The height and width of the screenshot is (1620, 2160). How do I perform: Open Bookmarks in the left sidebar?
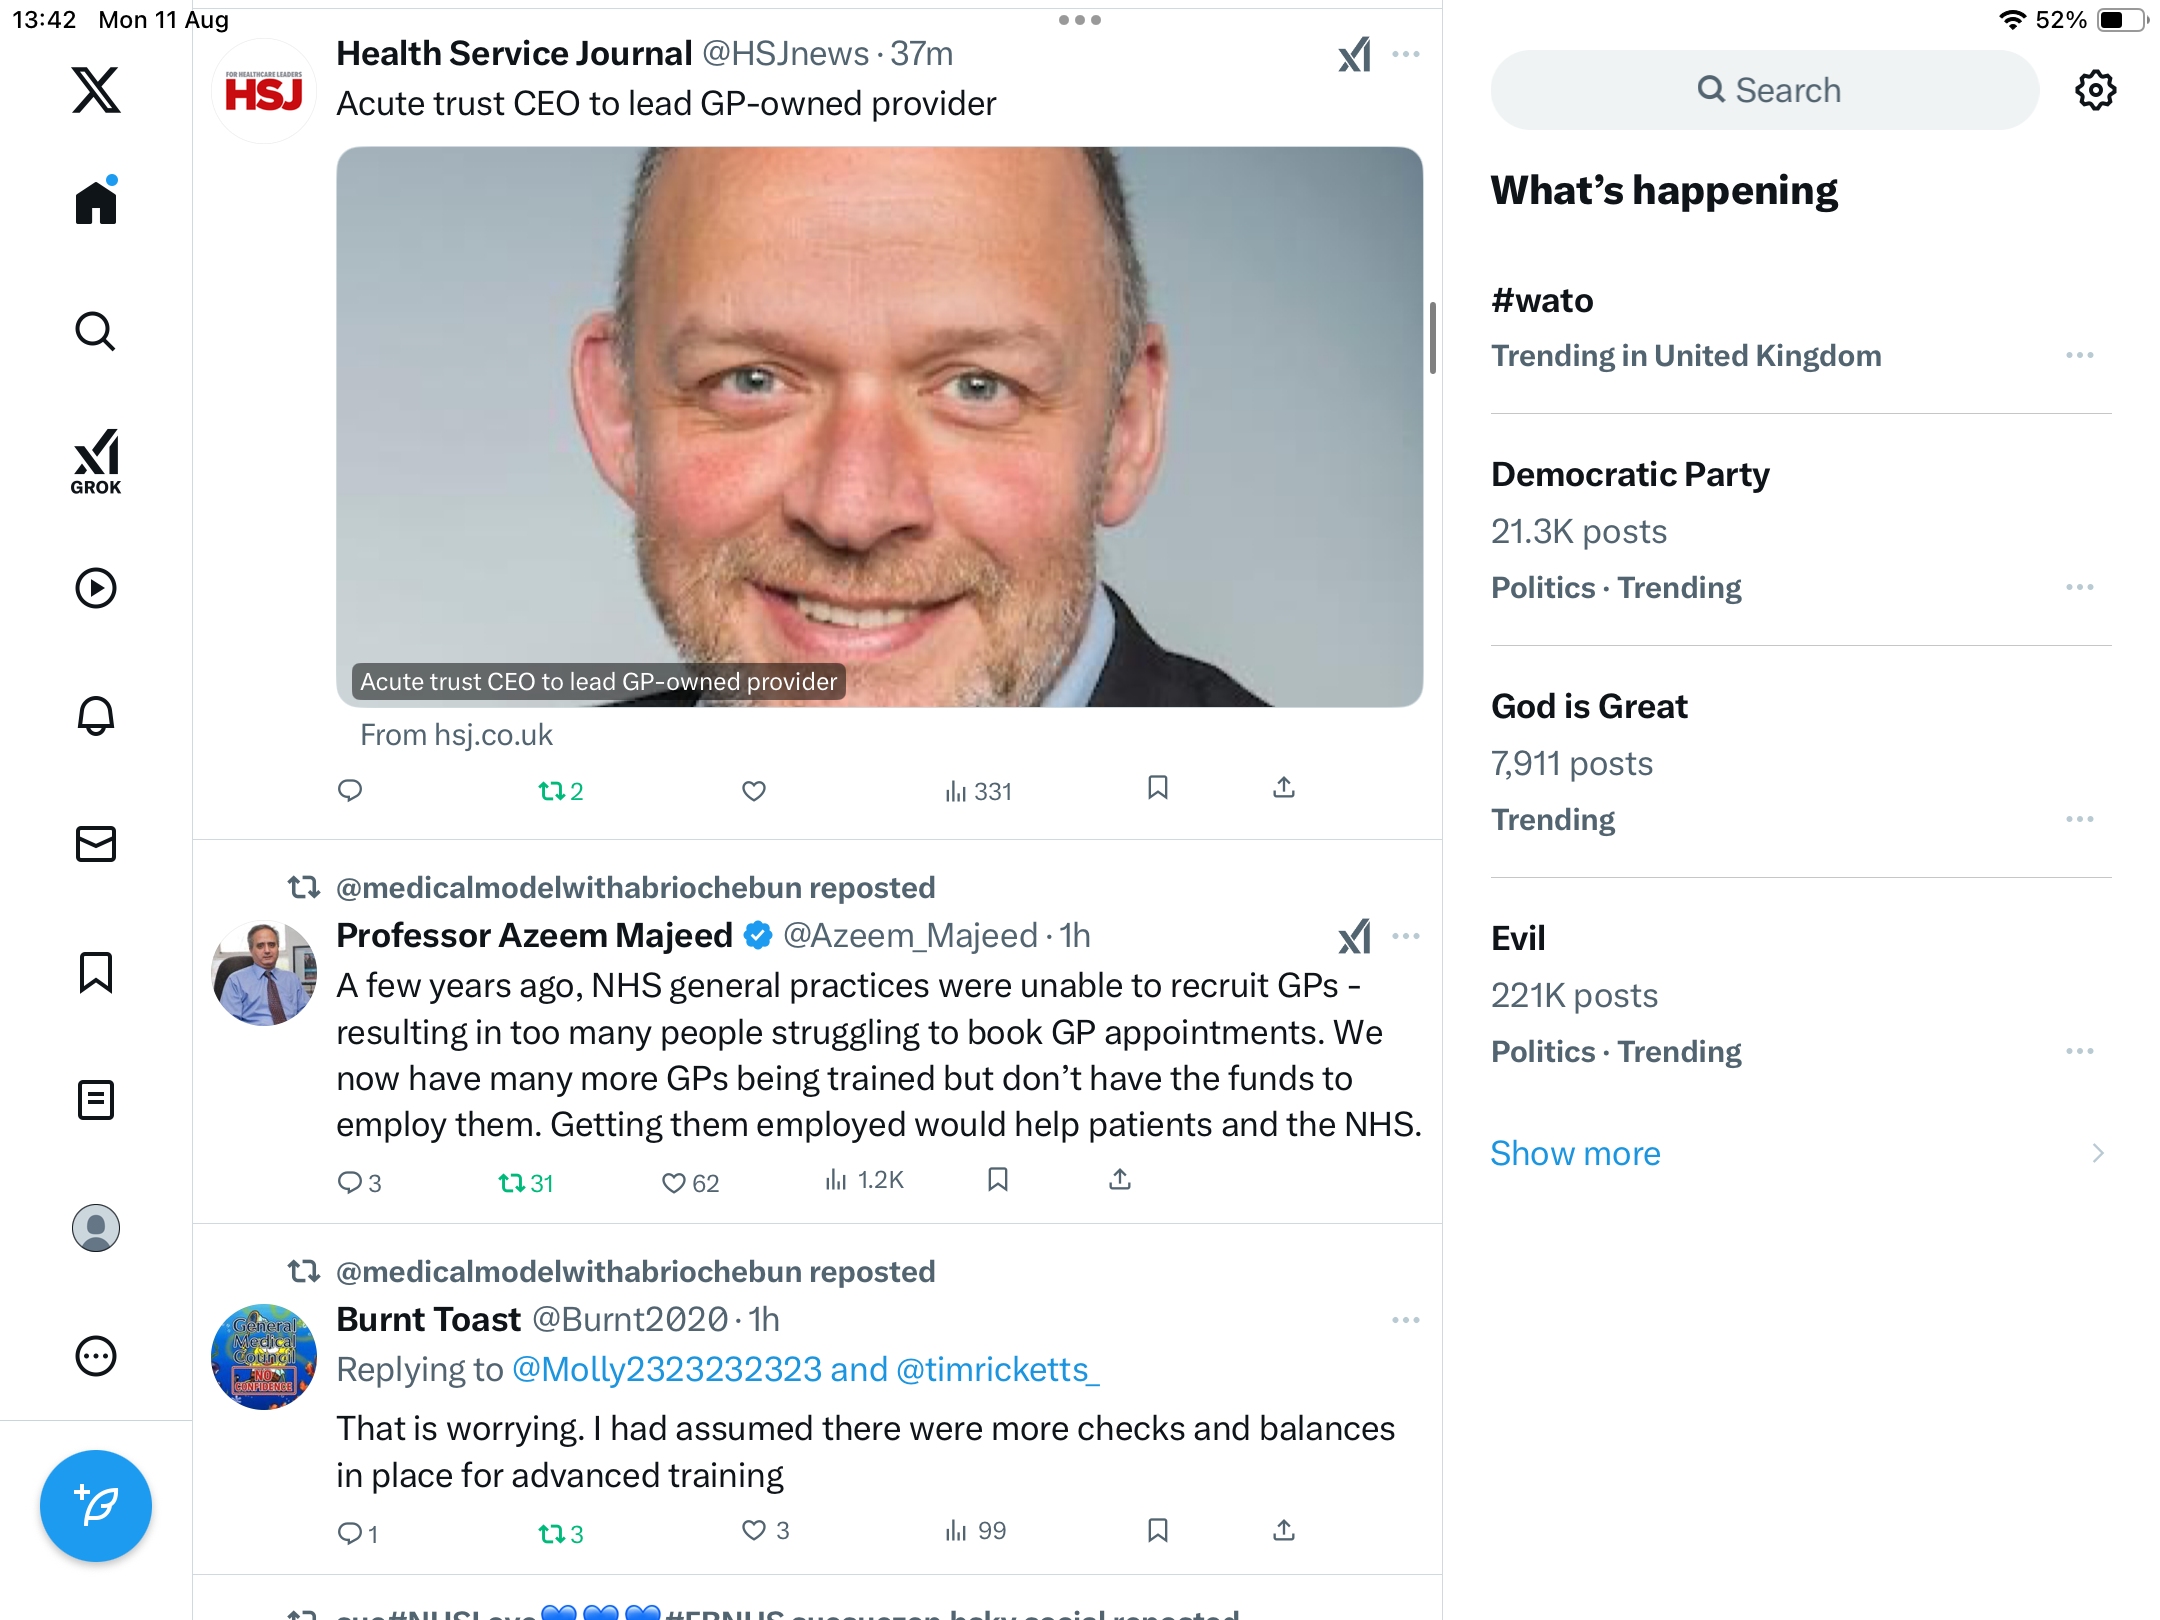pos(96,972)
